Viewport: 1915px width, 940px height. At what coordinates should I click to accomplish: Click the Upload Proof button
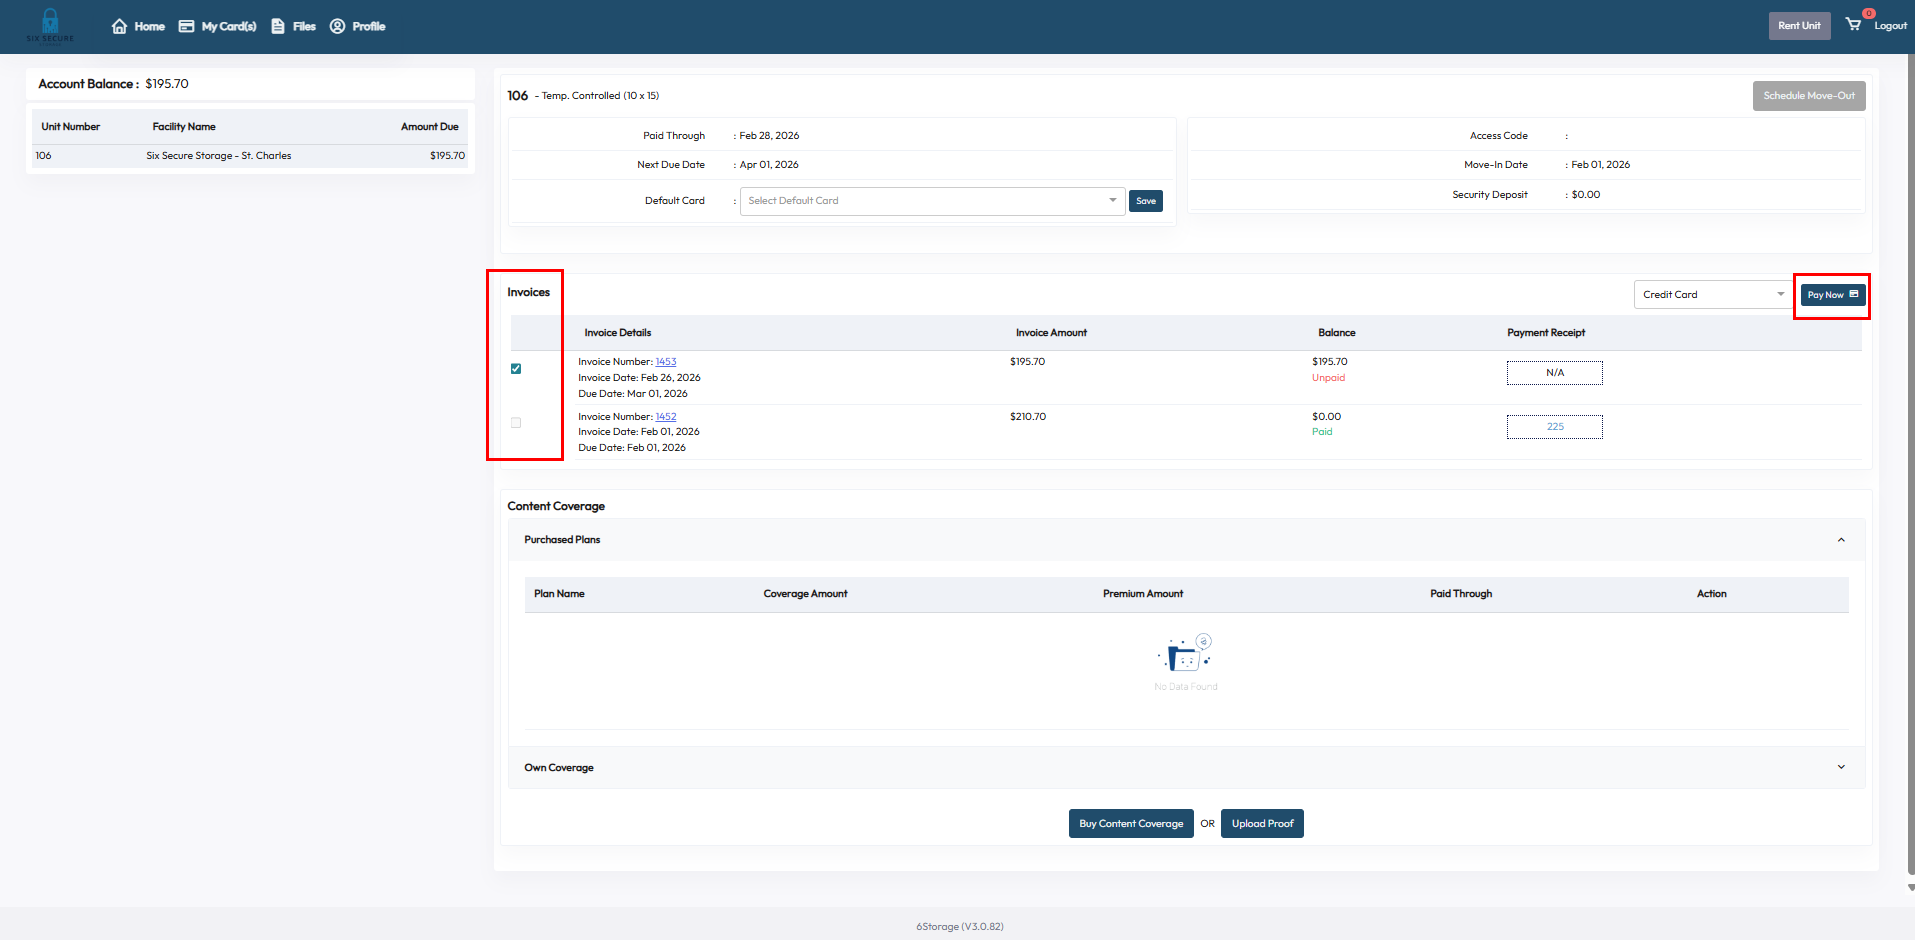click(1262, 824)
